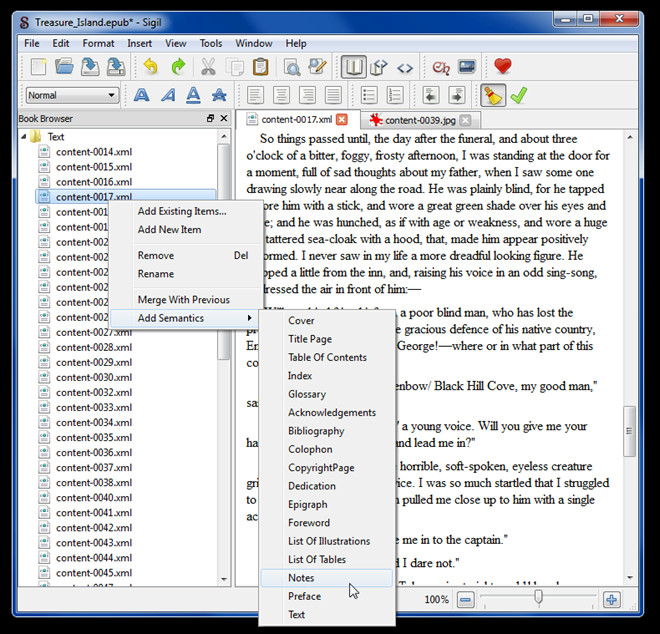Apply underline with the underlined A icon
Screen dimensions: 660x634
coord(193,95)
